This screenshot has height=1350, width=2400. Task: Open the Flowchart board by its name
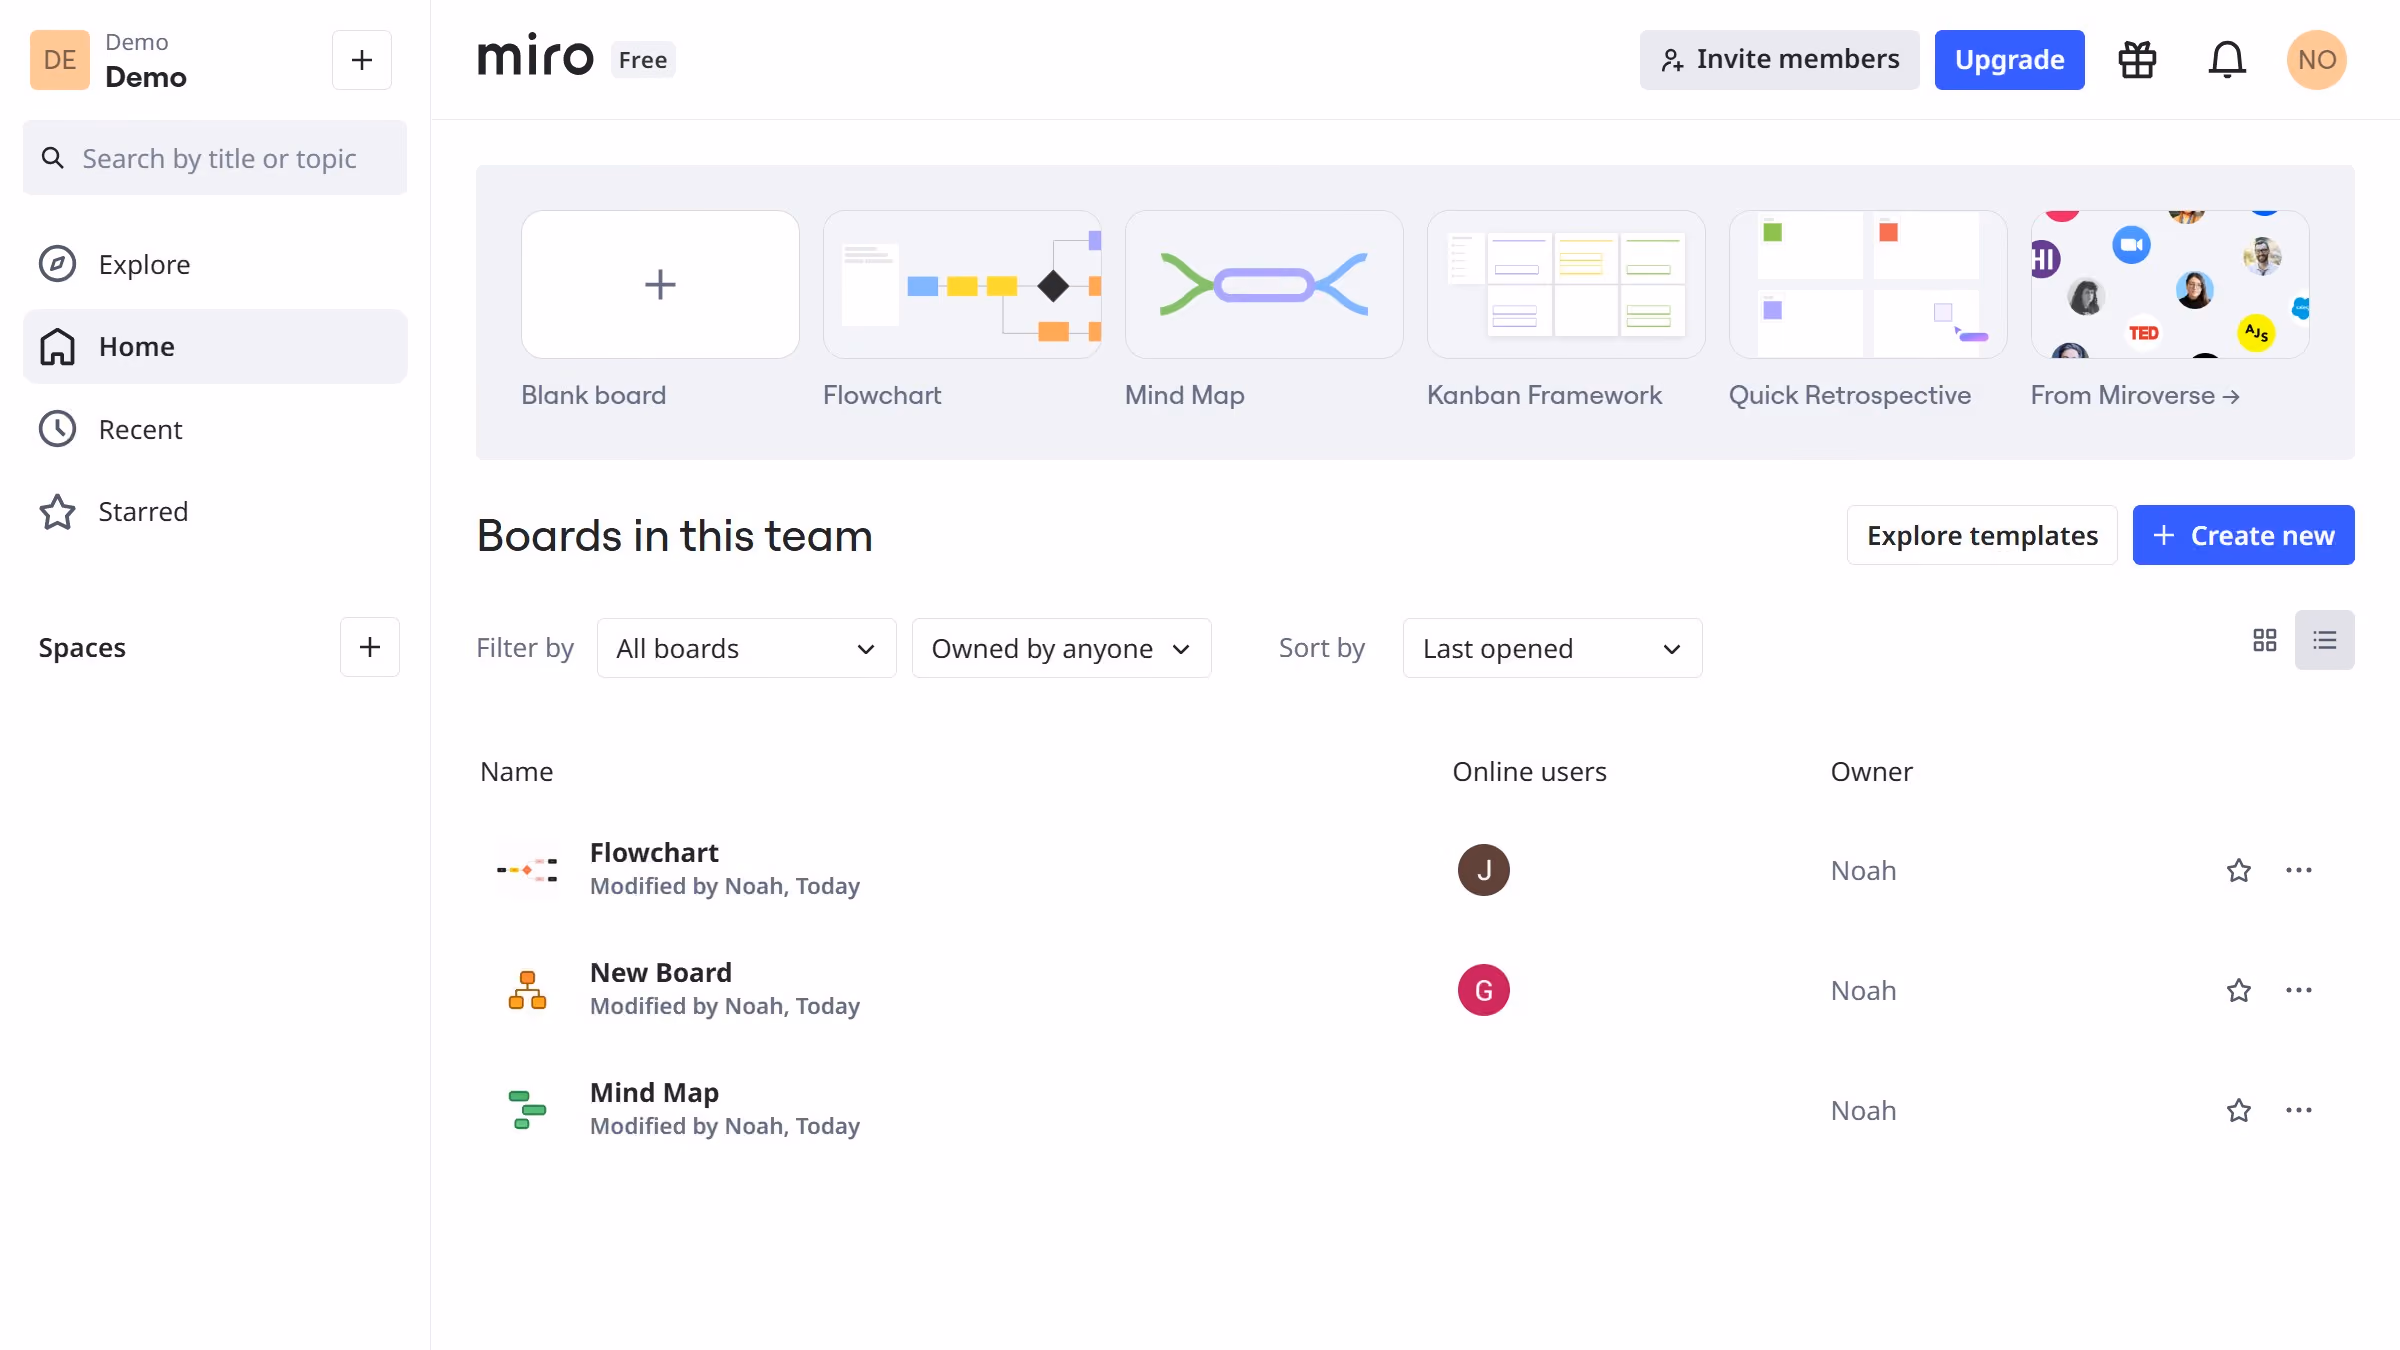pos(654,852)
